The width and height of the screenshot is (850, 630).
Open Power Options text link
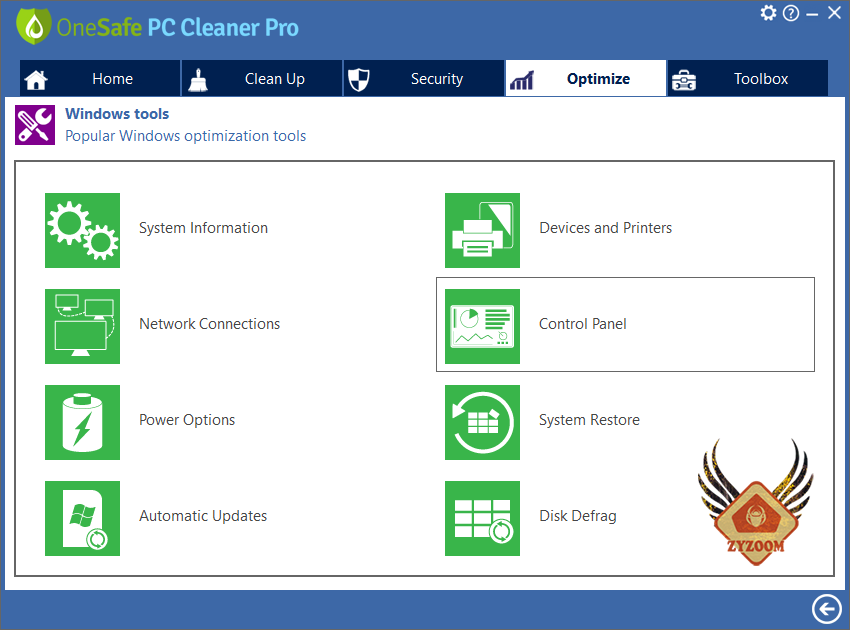187,420
